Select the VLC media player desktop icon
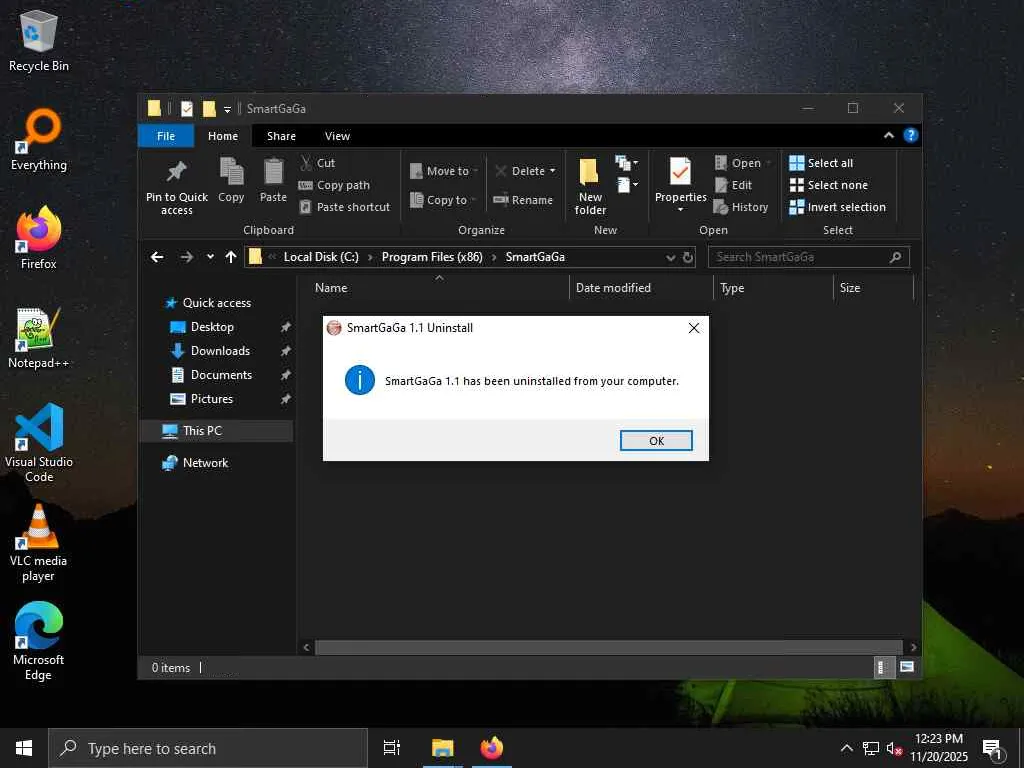 point(39,543)
